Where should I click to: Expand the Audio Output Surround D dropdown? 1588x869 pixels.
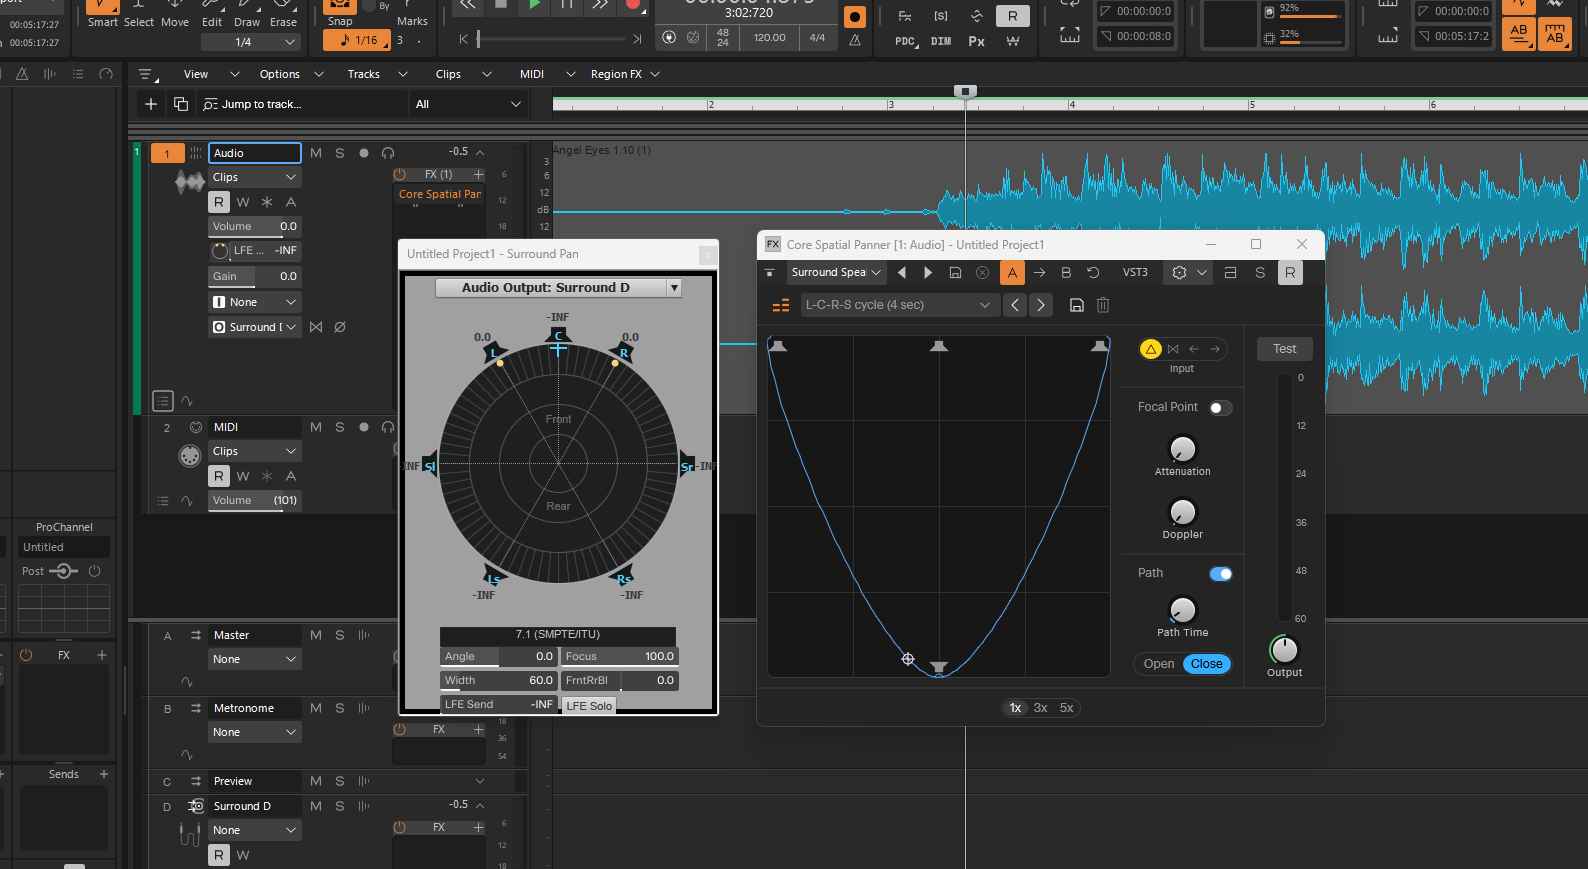coord(674,288)
